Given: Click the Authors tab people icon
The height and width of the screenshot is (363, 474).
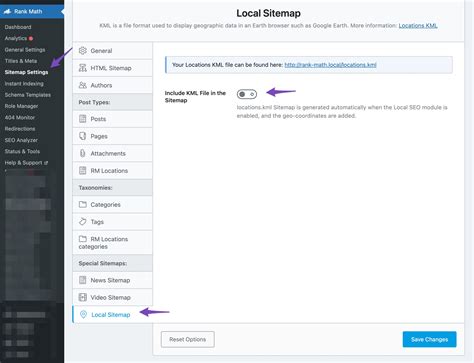Looking at the screenshot, I should (x=83, y=85).
